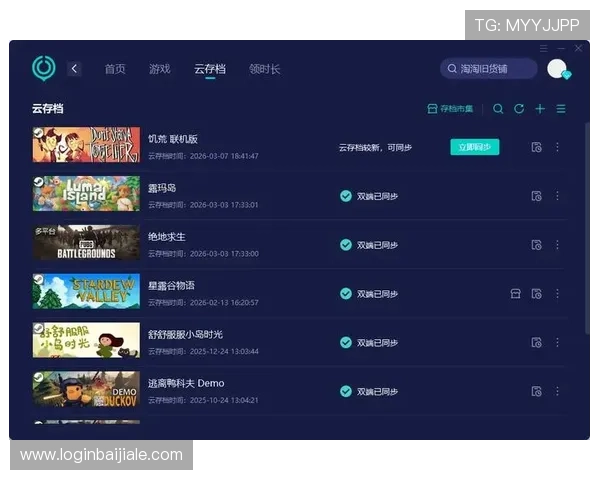Click the timestamp 2025-12-24 13:03:44
The image size is (600, 480).
click(x=224, y=351)
